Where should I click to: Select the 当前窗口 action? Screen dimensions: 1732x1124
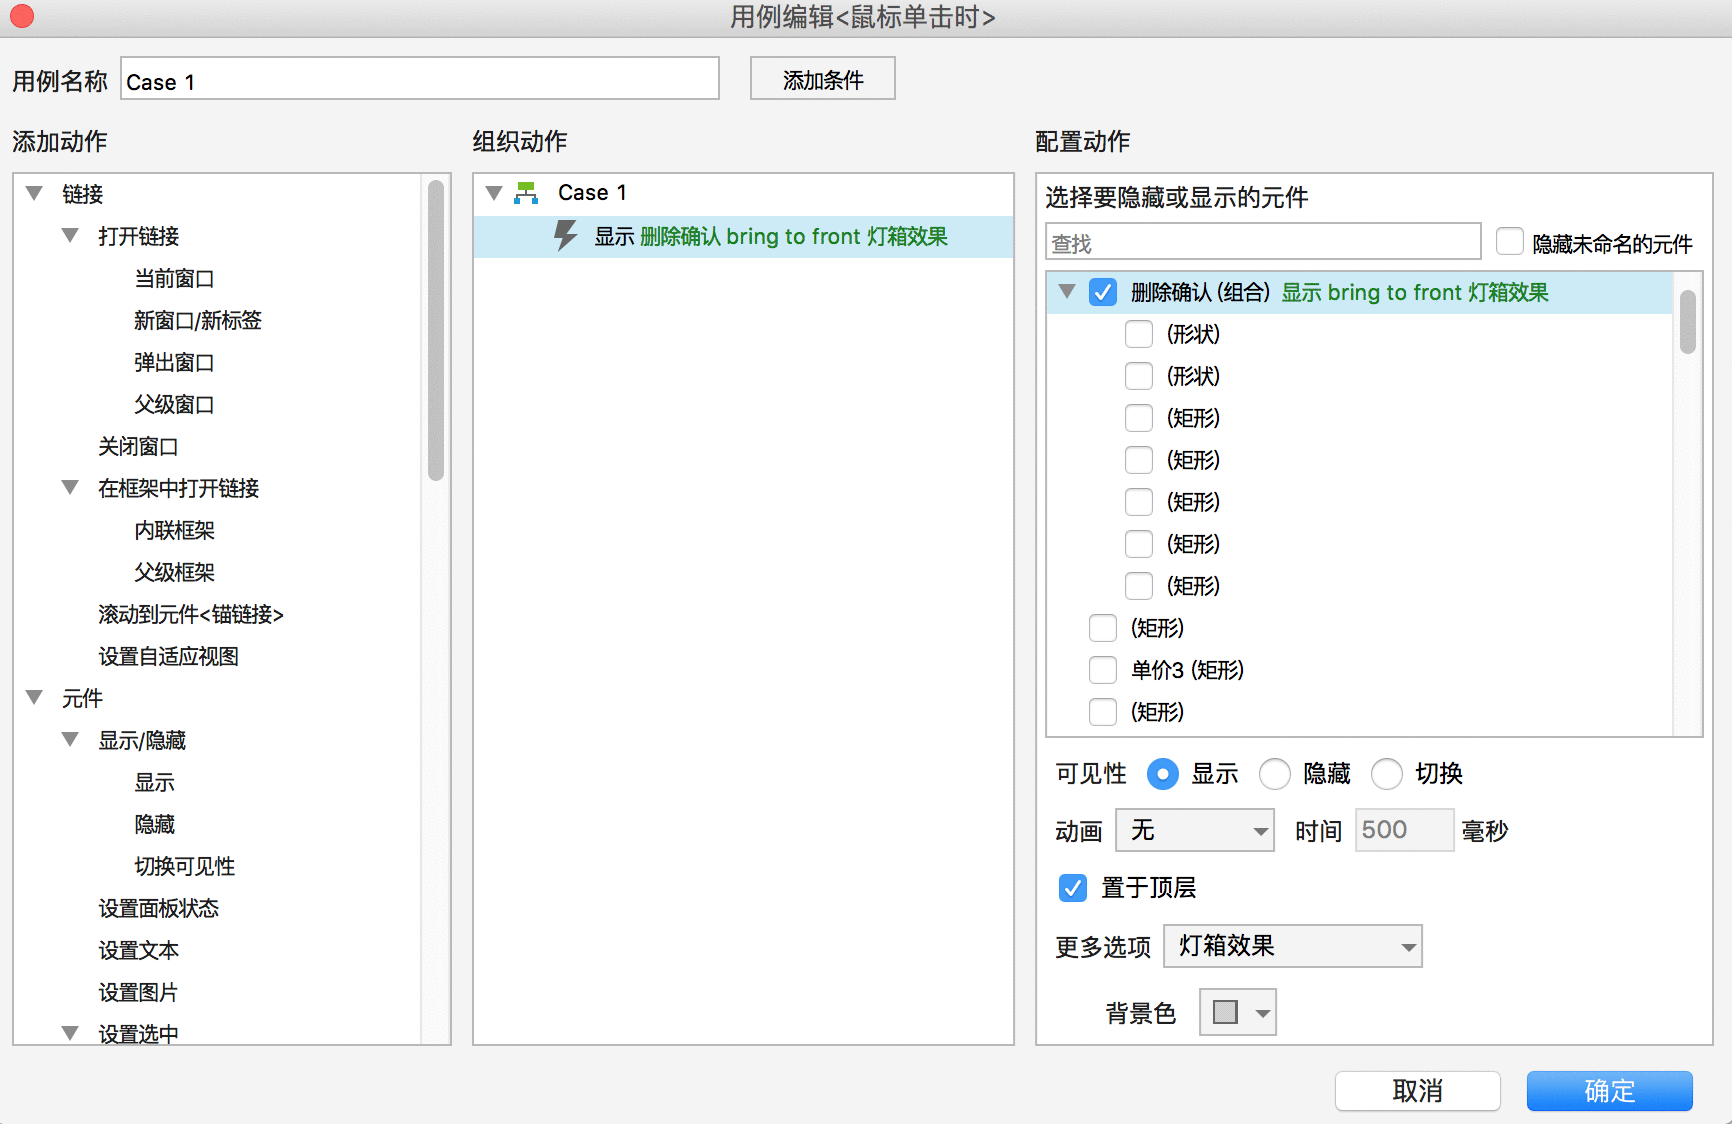174,278
